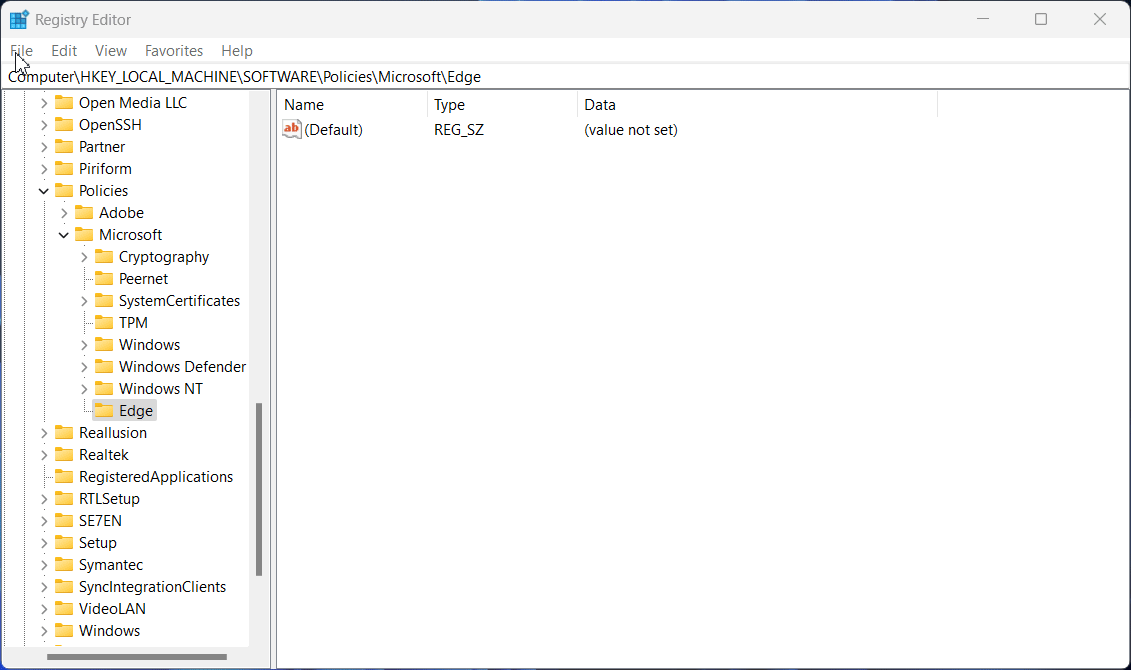
Task: Open the View menu
Action: click(110, 51)
